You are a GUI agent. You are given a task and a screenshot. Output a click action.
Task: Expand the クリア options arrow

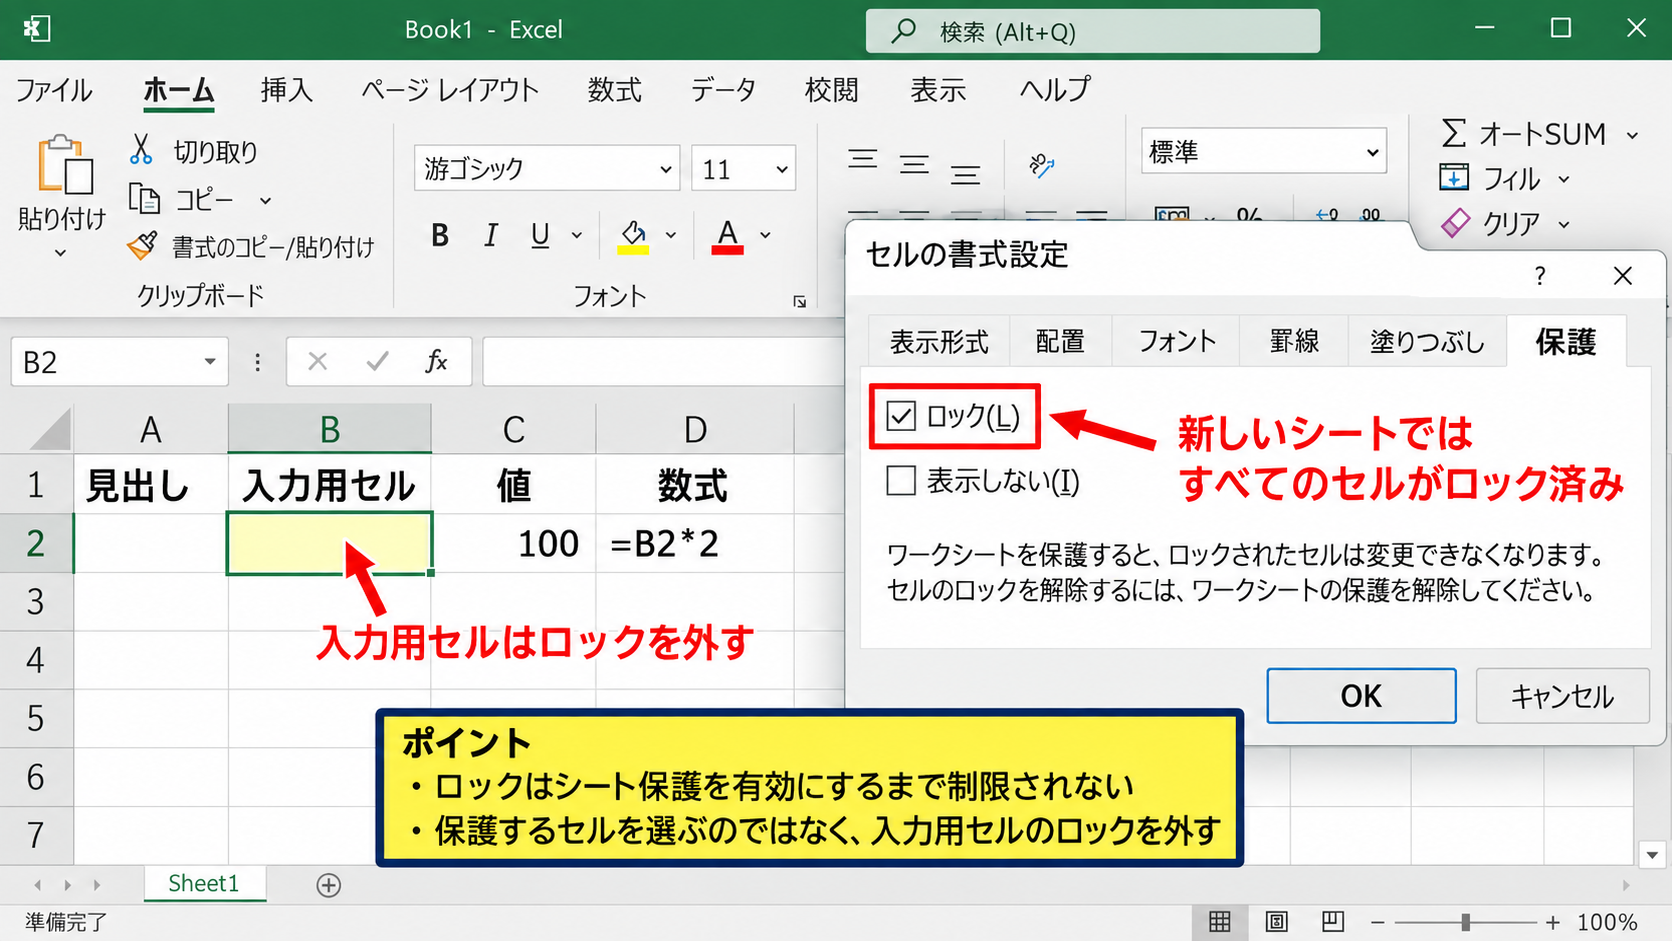(1564, 224)
